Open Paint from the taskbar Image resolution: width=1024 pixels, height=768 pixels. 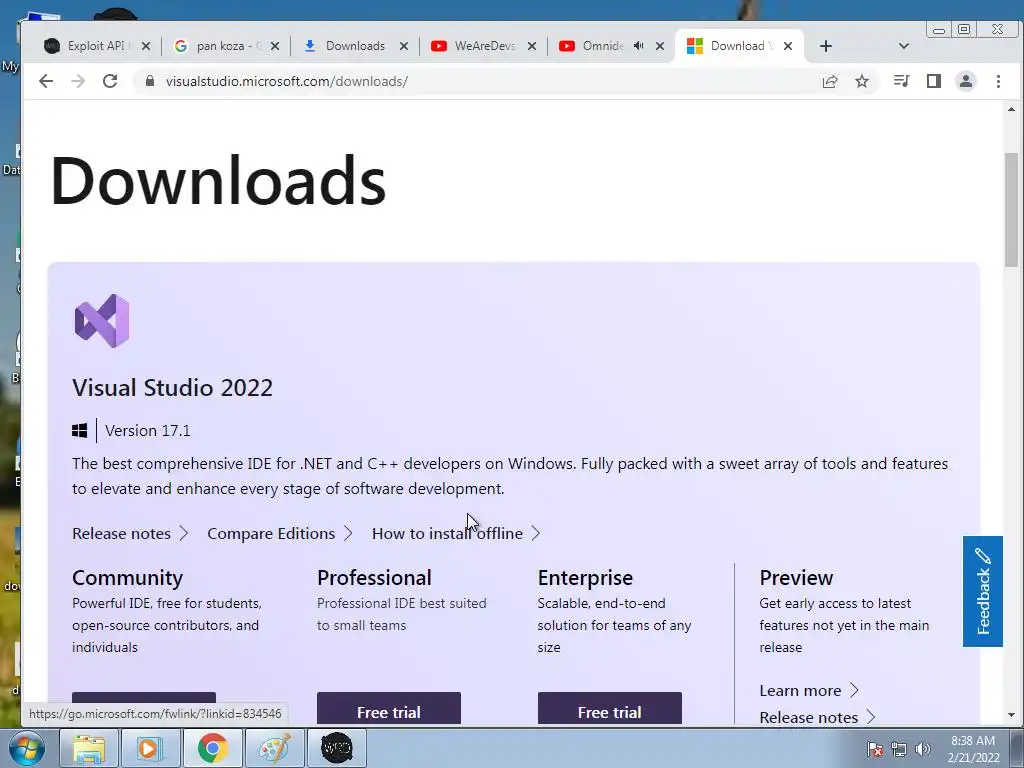[x=274, y=748]
